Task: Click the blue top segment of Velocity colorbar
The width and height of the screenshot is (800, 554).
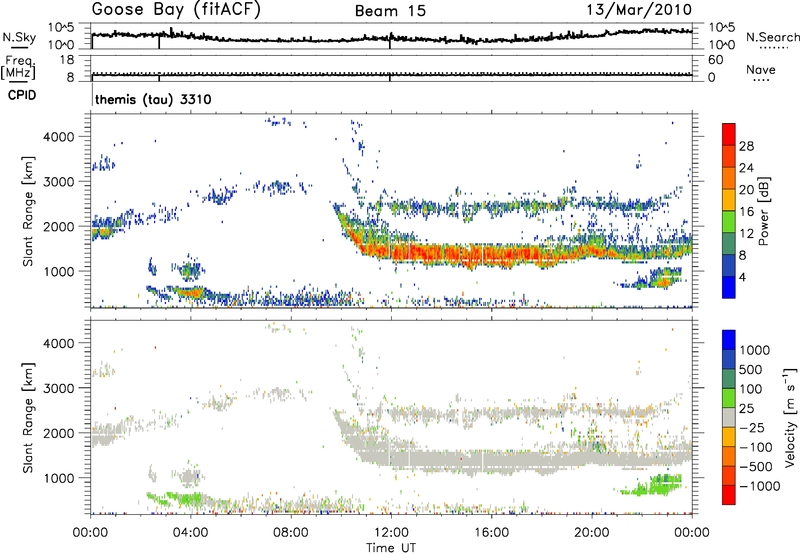Action: (729, 340)
